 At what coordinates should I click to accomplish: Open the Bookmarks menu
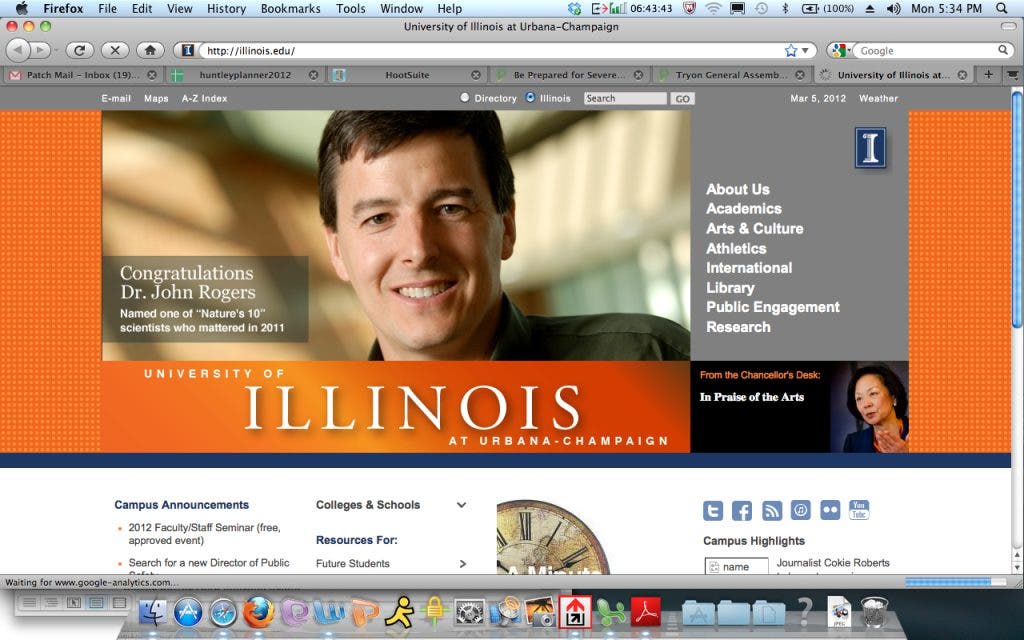click(291, 8)
